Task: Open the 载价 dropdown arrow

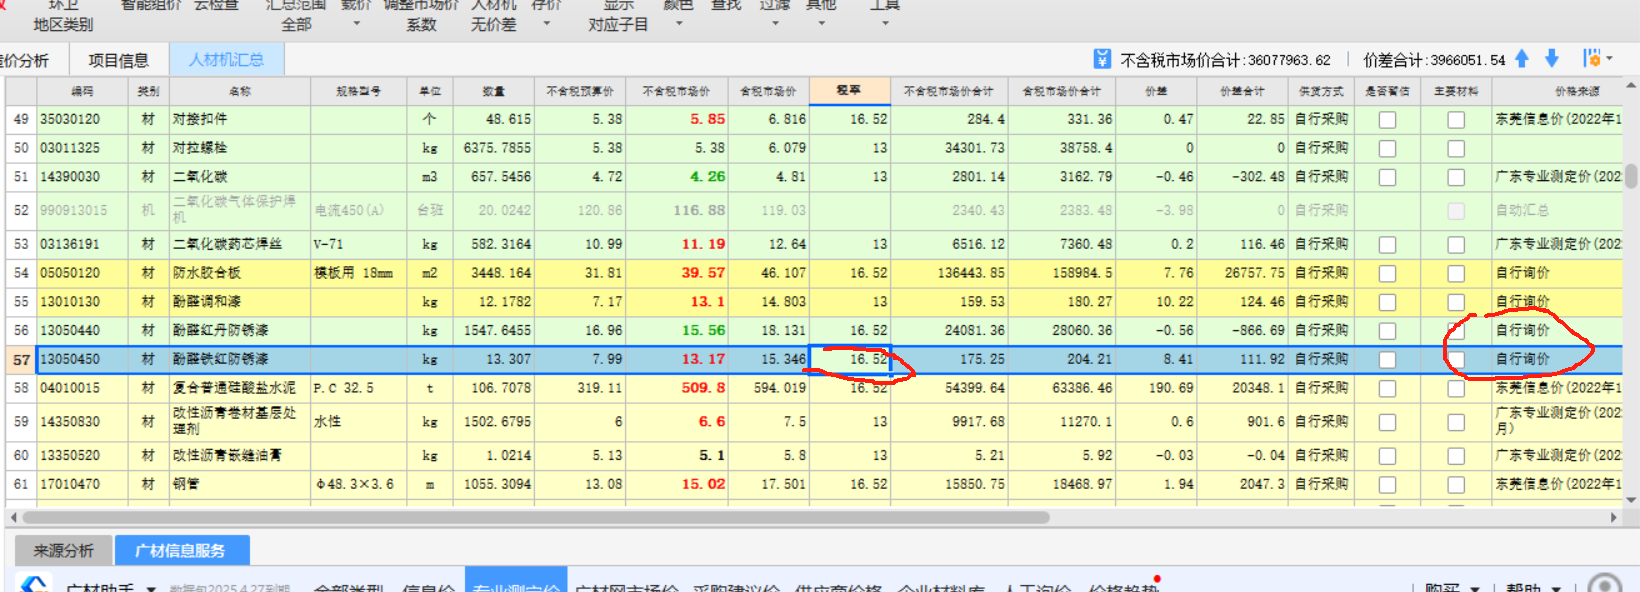Action: (x=357, y=23)
